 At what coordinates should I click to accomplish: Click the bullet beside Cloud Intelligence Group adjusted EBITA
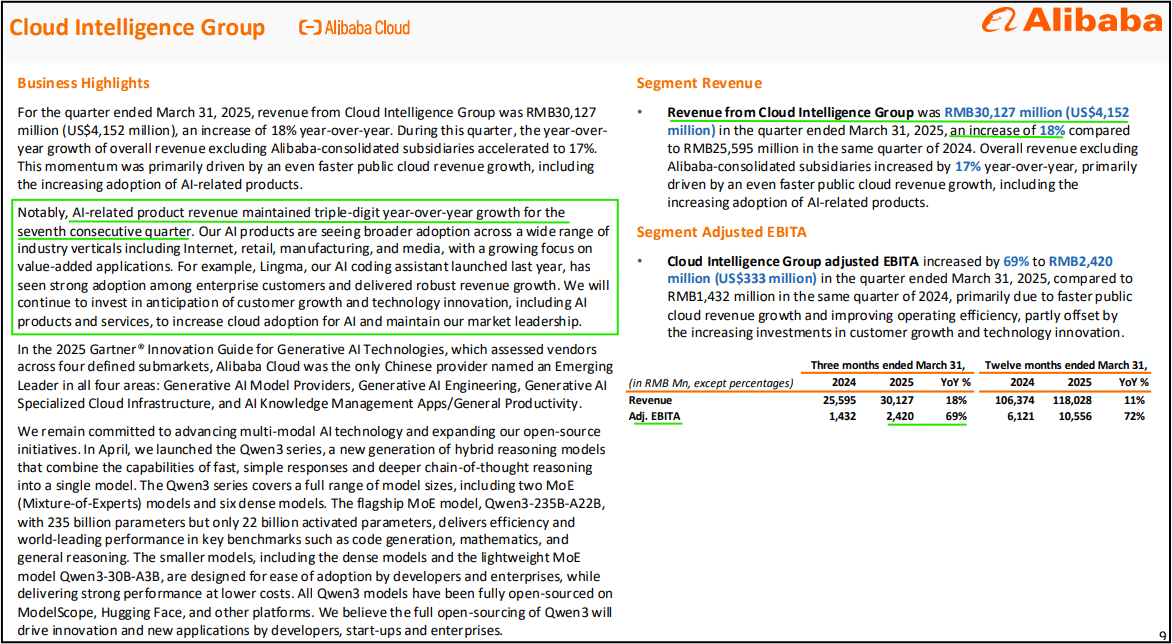point(639,262)
